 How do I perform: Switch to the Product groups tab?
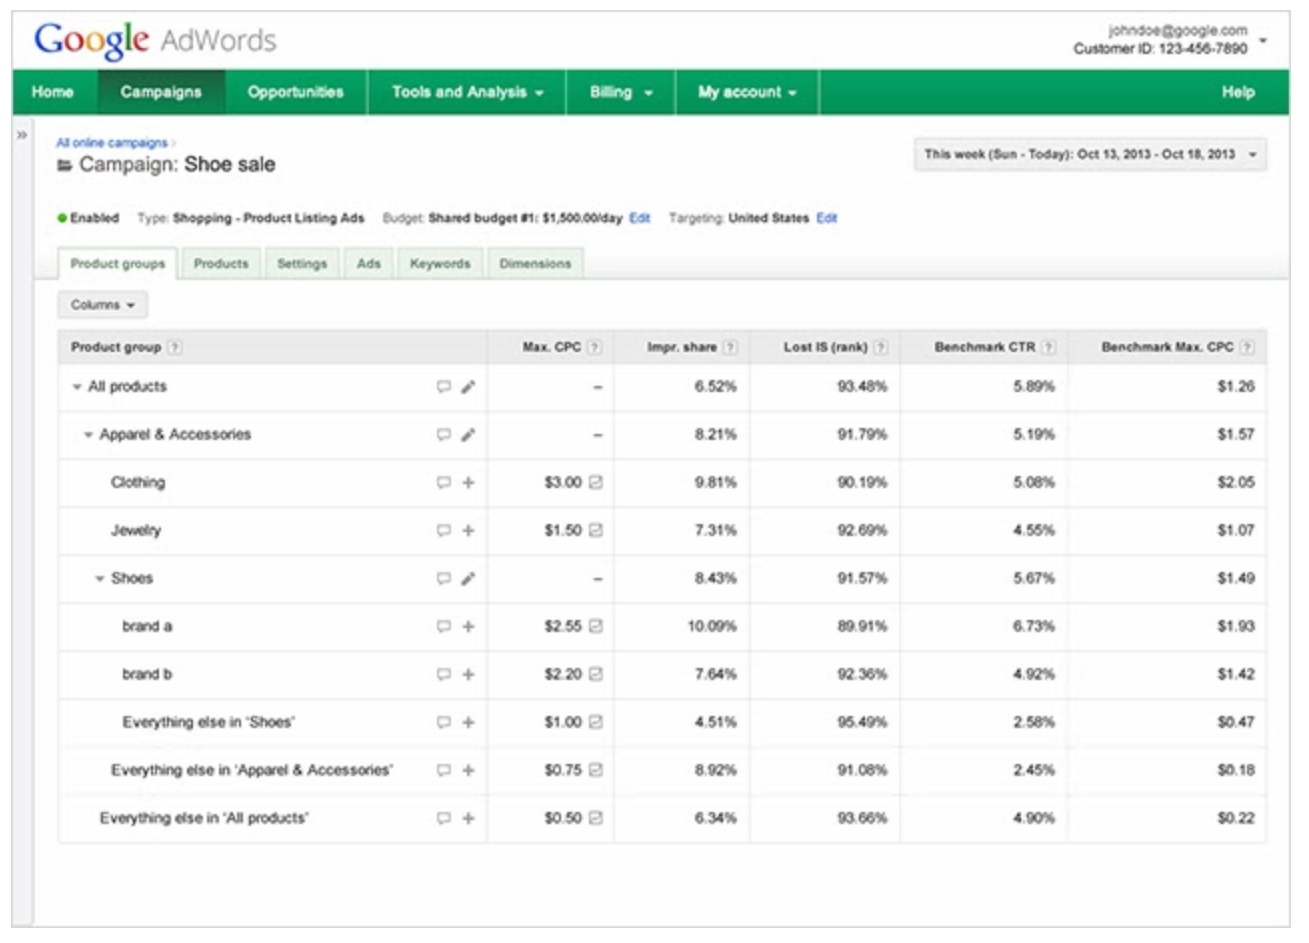click(x=118, y=264)
